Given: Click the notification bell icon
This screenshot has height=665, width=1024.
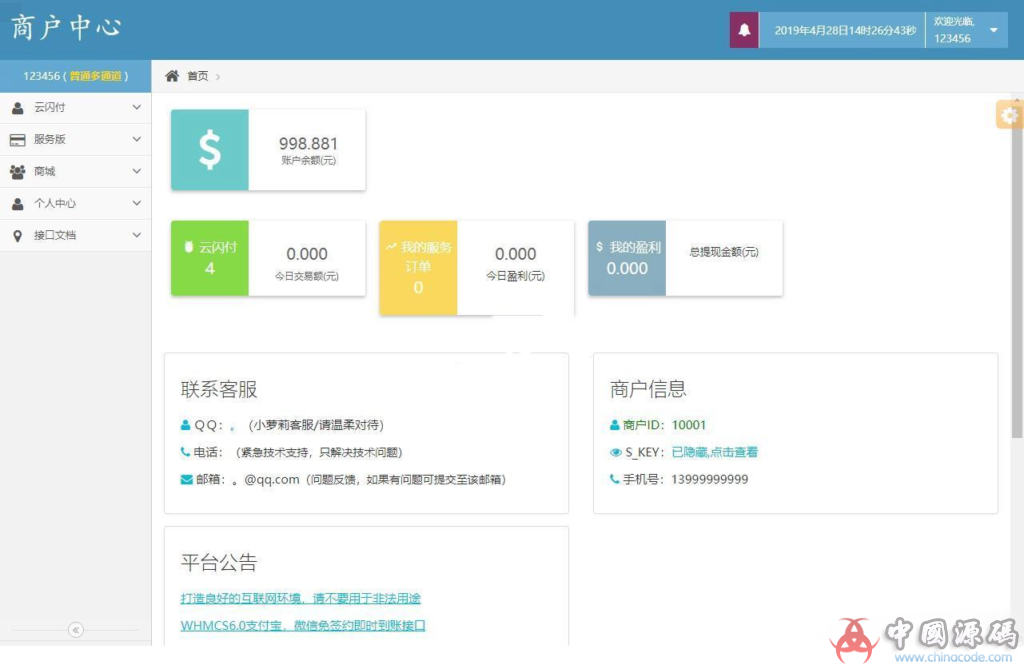Looking at the screenshot, I should (741, 29).
